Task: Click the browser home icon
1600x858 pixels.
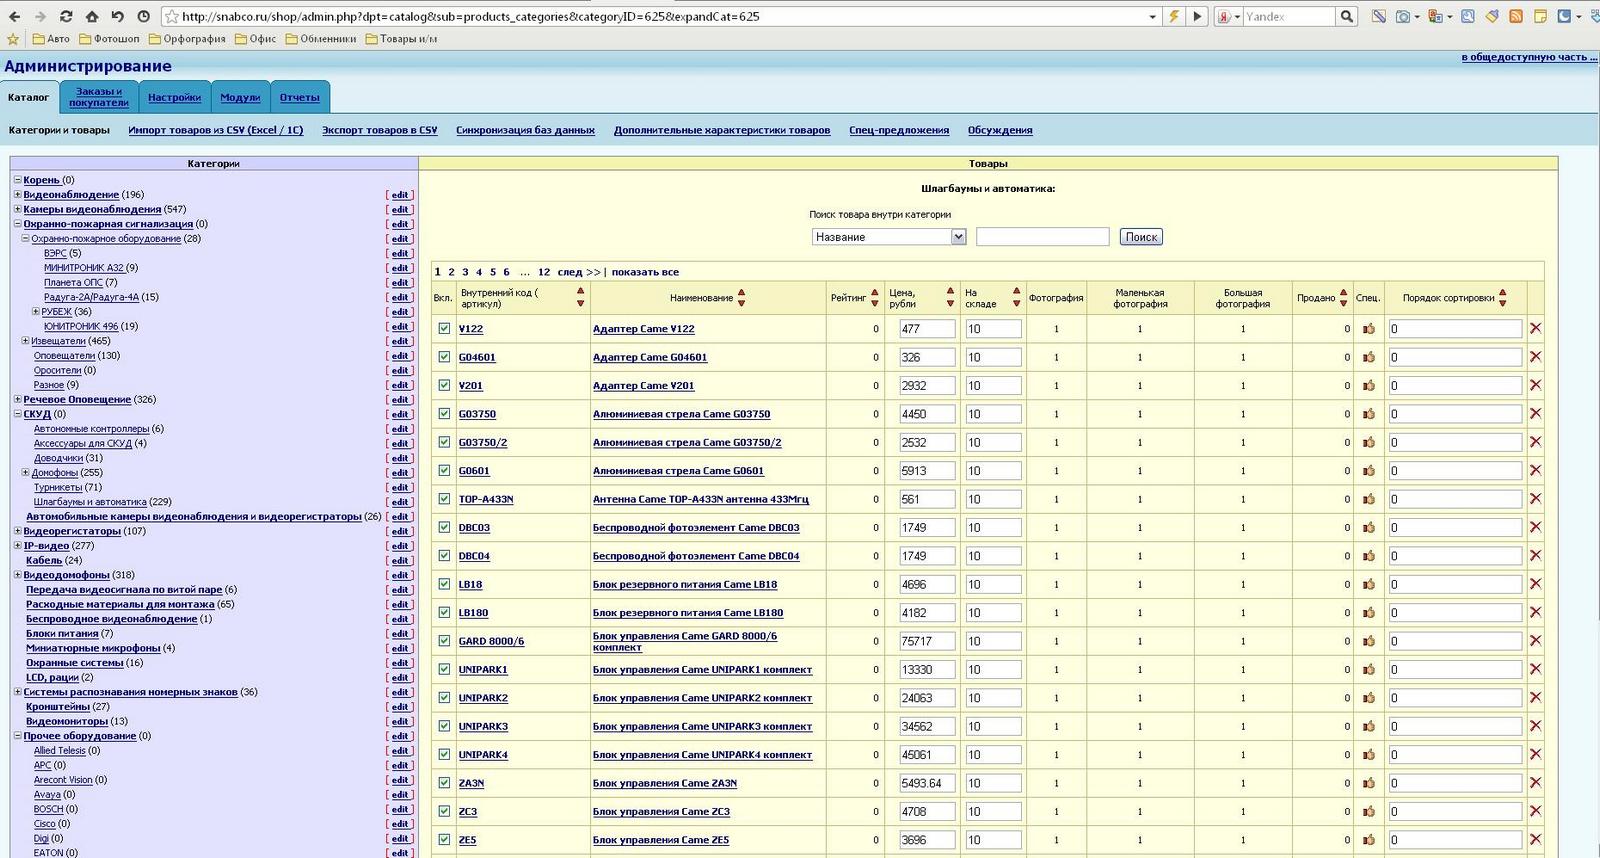Action: point(92,16)
